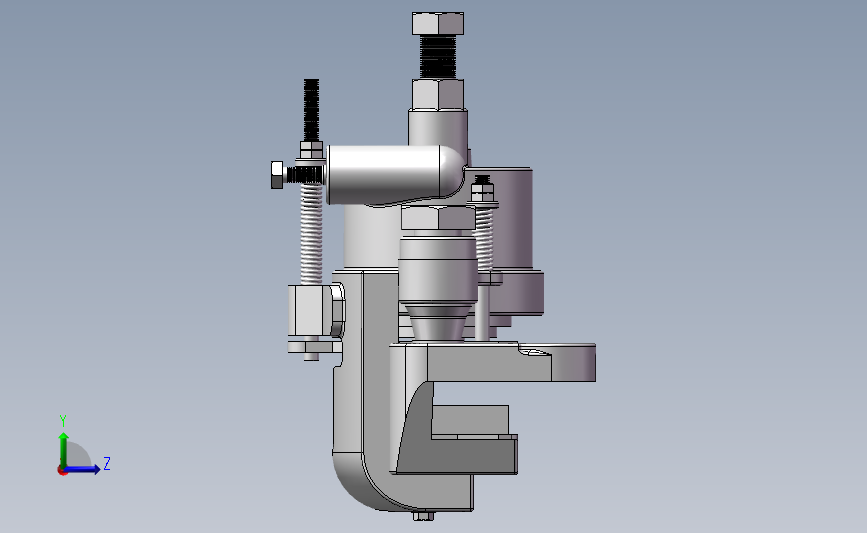Select the topmost hex bolt head
The width and height of the screenshot is (867, 533).
438,24
